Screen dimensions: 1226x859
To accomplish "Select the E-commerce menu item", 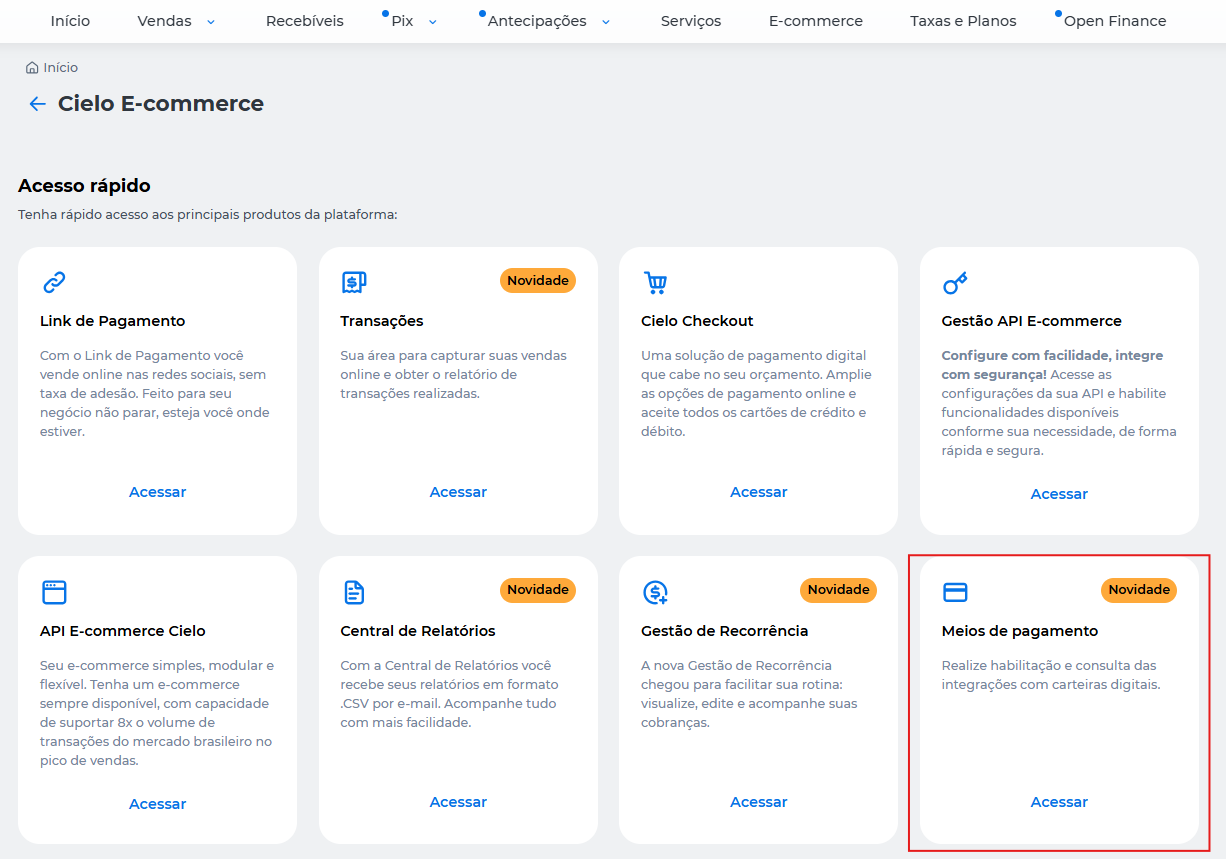I will (x=816, y=21).
